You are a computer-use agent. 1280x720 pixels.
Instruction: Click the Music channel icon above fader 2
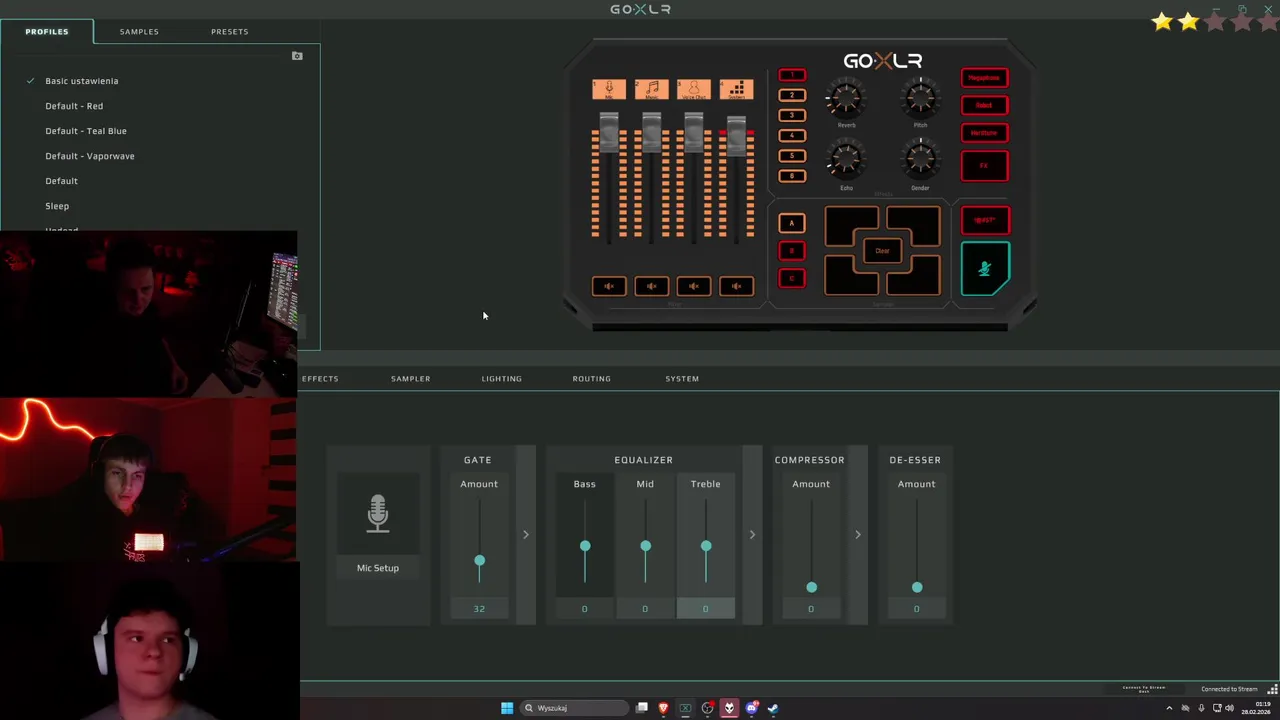[651, 89]
